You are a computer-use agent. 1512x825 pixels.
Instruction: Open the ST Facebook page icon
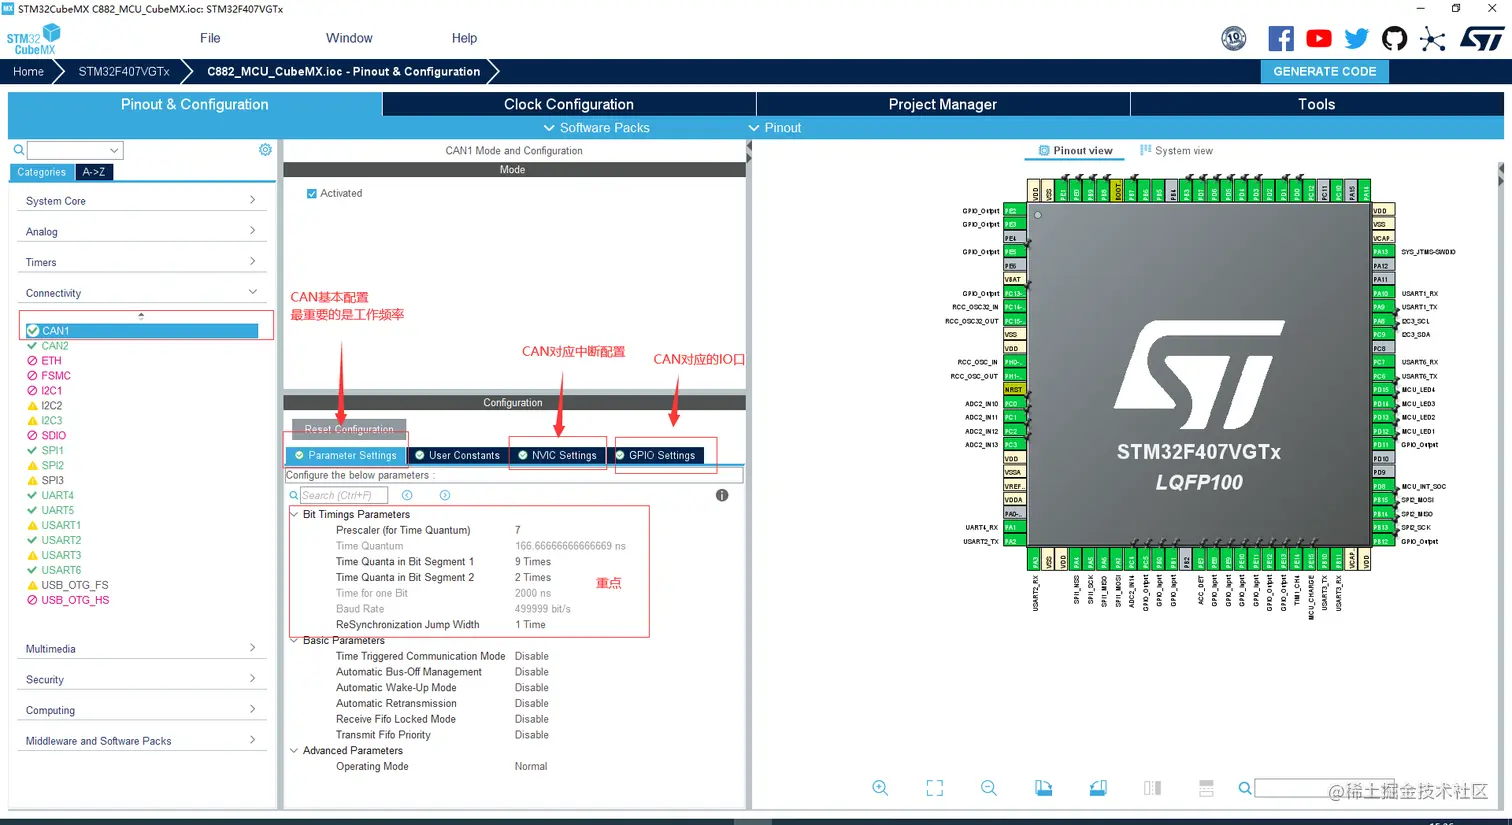coord(1280,39)
